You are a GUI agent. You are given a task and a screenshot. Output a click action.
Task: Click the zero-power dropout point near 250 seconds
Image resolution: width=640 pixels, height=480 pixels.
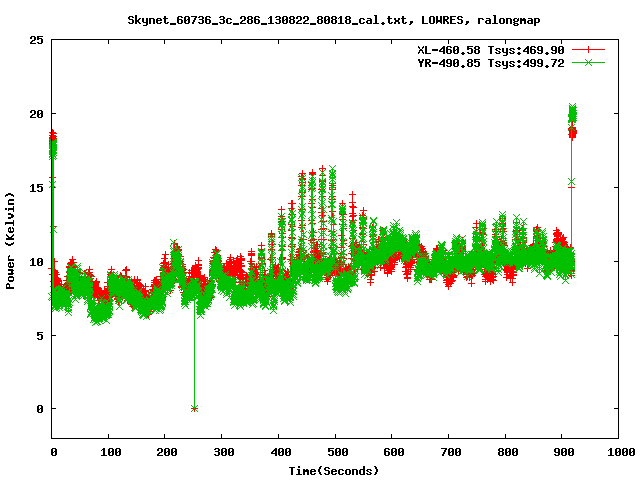click(194, 409)
